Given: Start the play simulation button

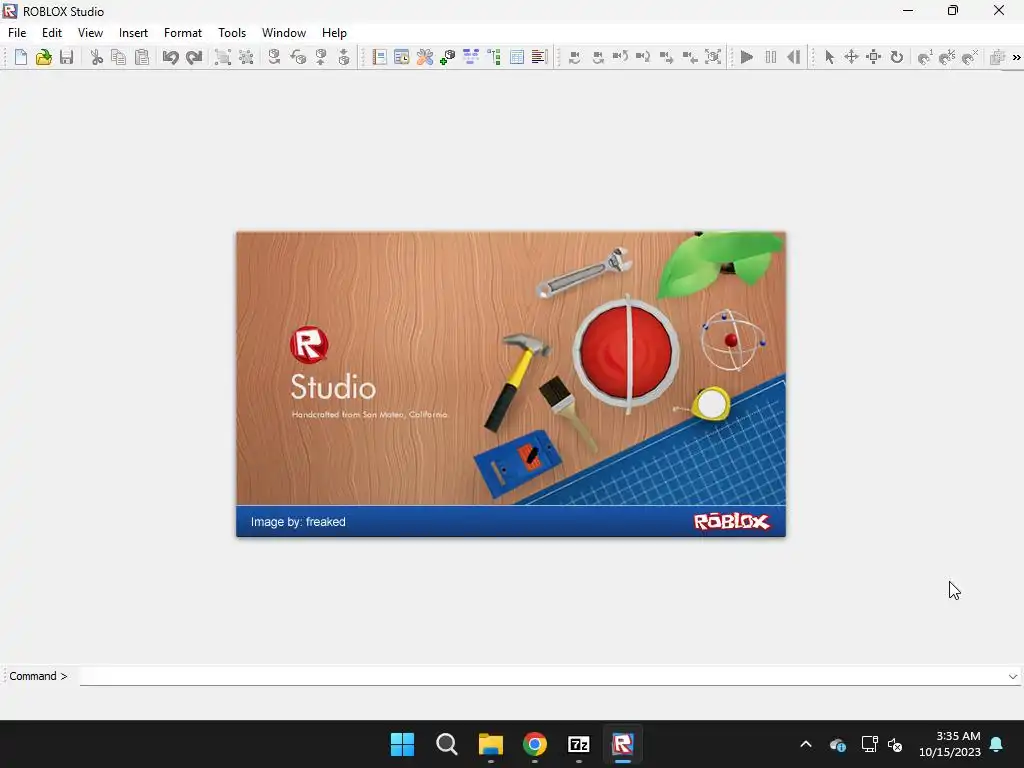Looking at the screenshot, I should pos(747,57).
